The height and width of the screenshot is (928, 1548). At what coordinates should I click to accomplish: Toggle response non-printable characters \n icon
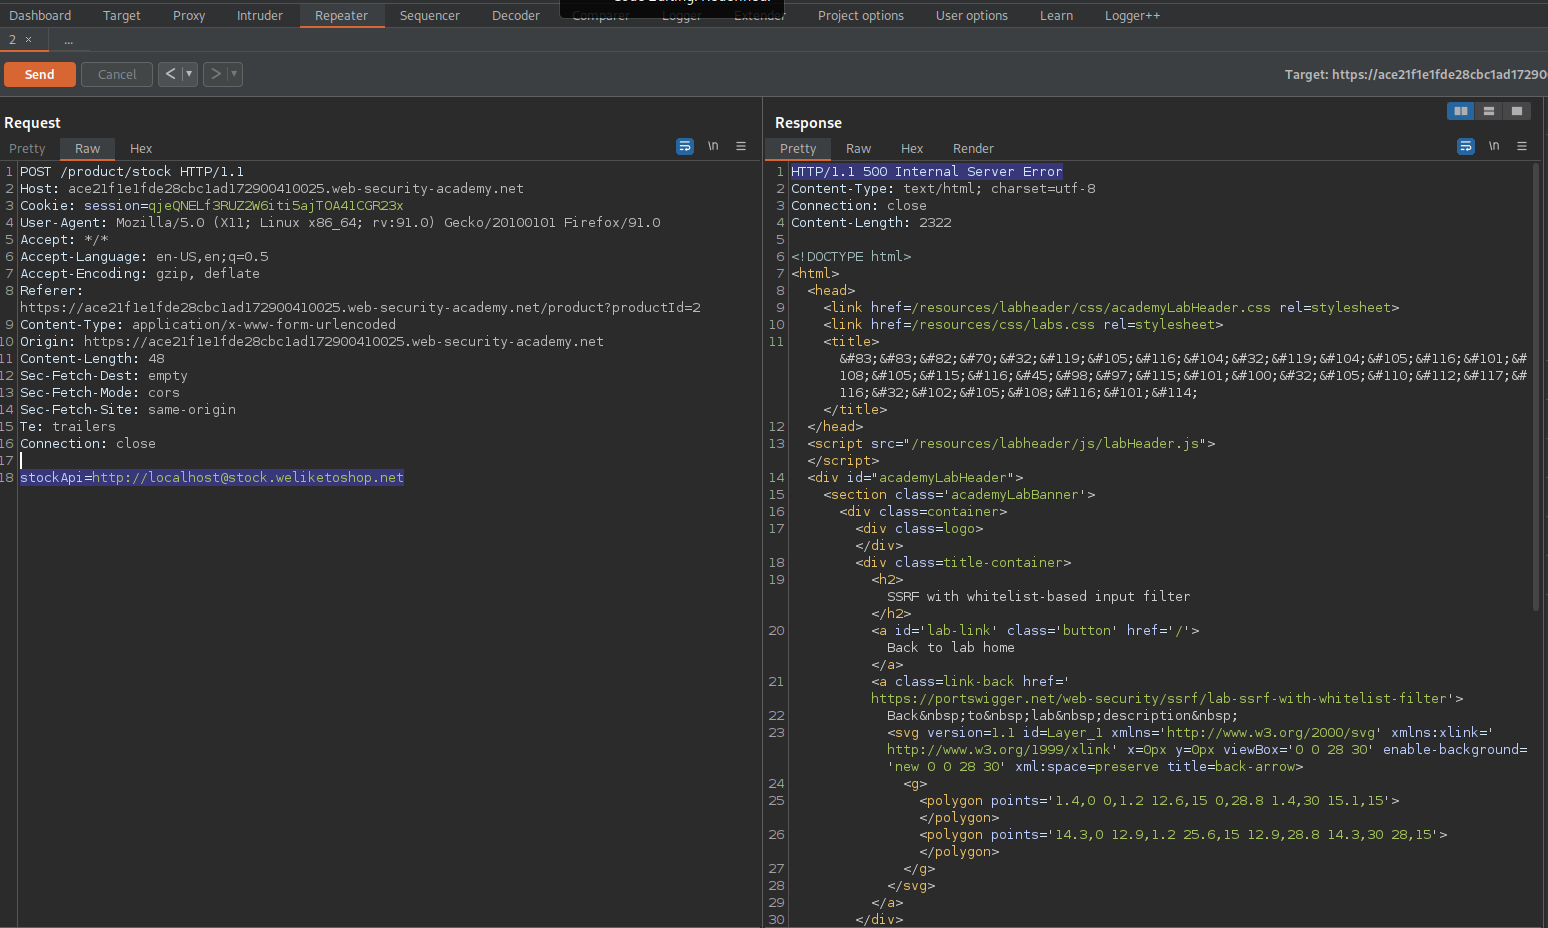click(x=1494, y=146)
